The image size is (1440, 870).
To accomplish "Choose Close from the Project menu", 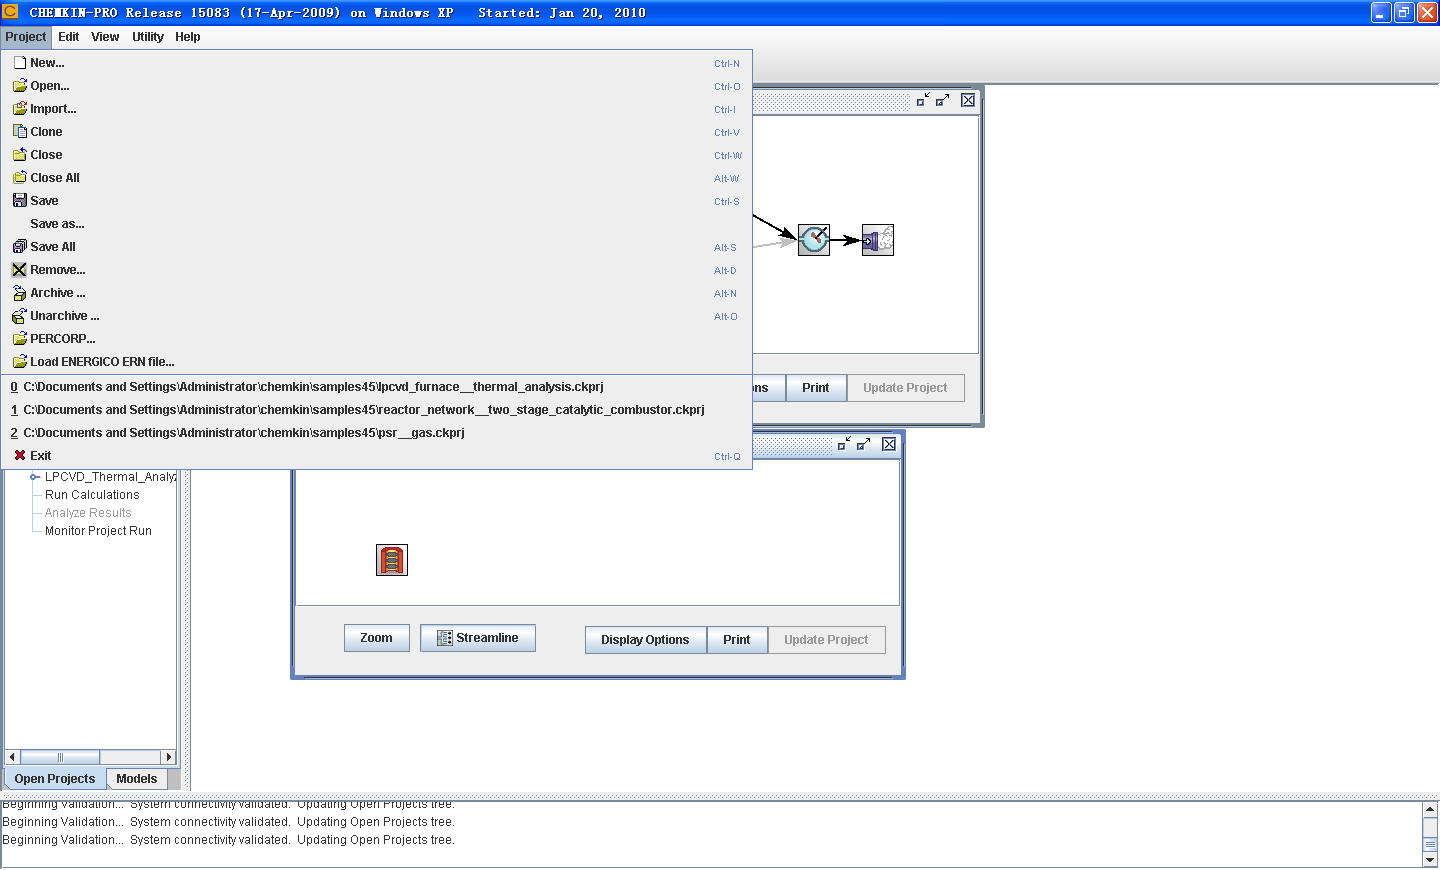I will (x=376, y=155).
